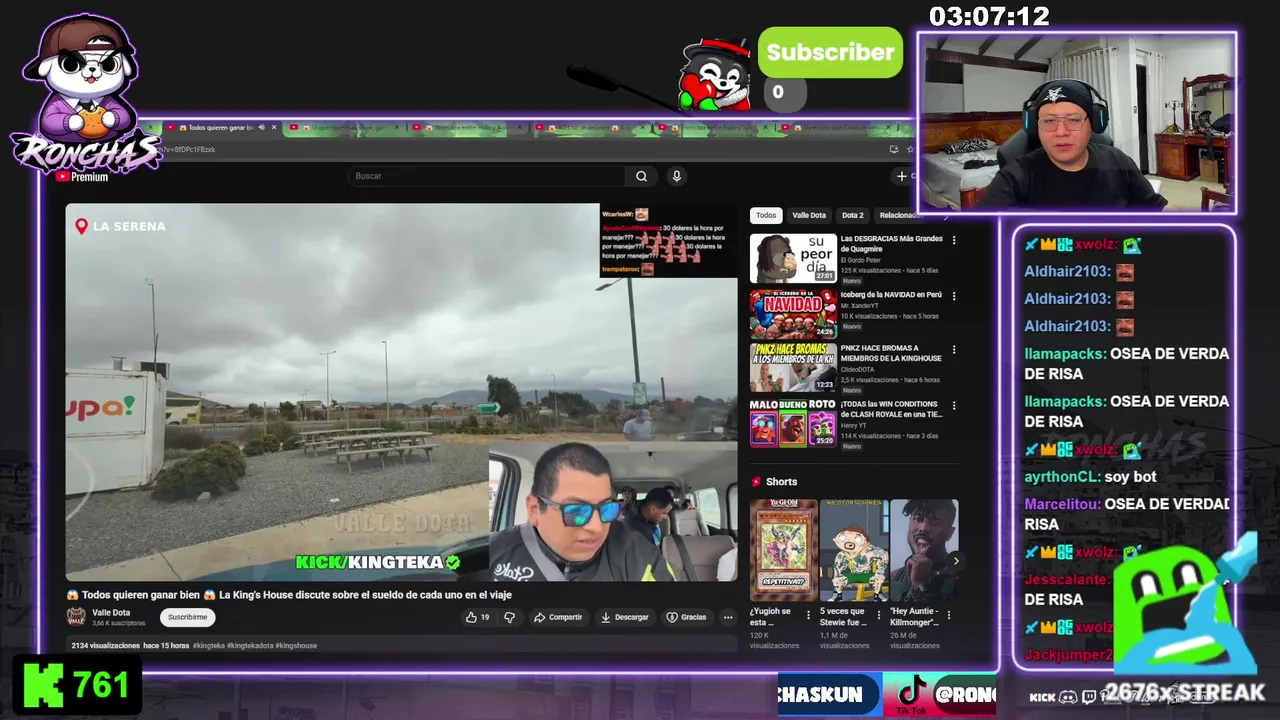Show next Shorts with arrow chevron
Screen dimensions: 1280x720
click(x=955, y=561)
